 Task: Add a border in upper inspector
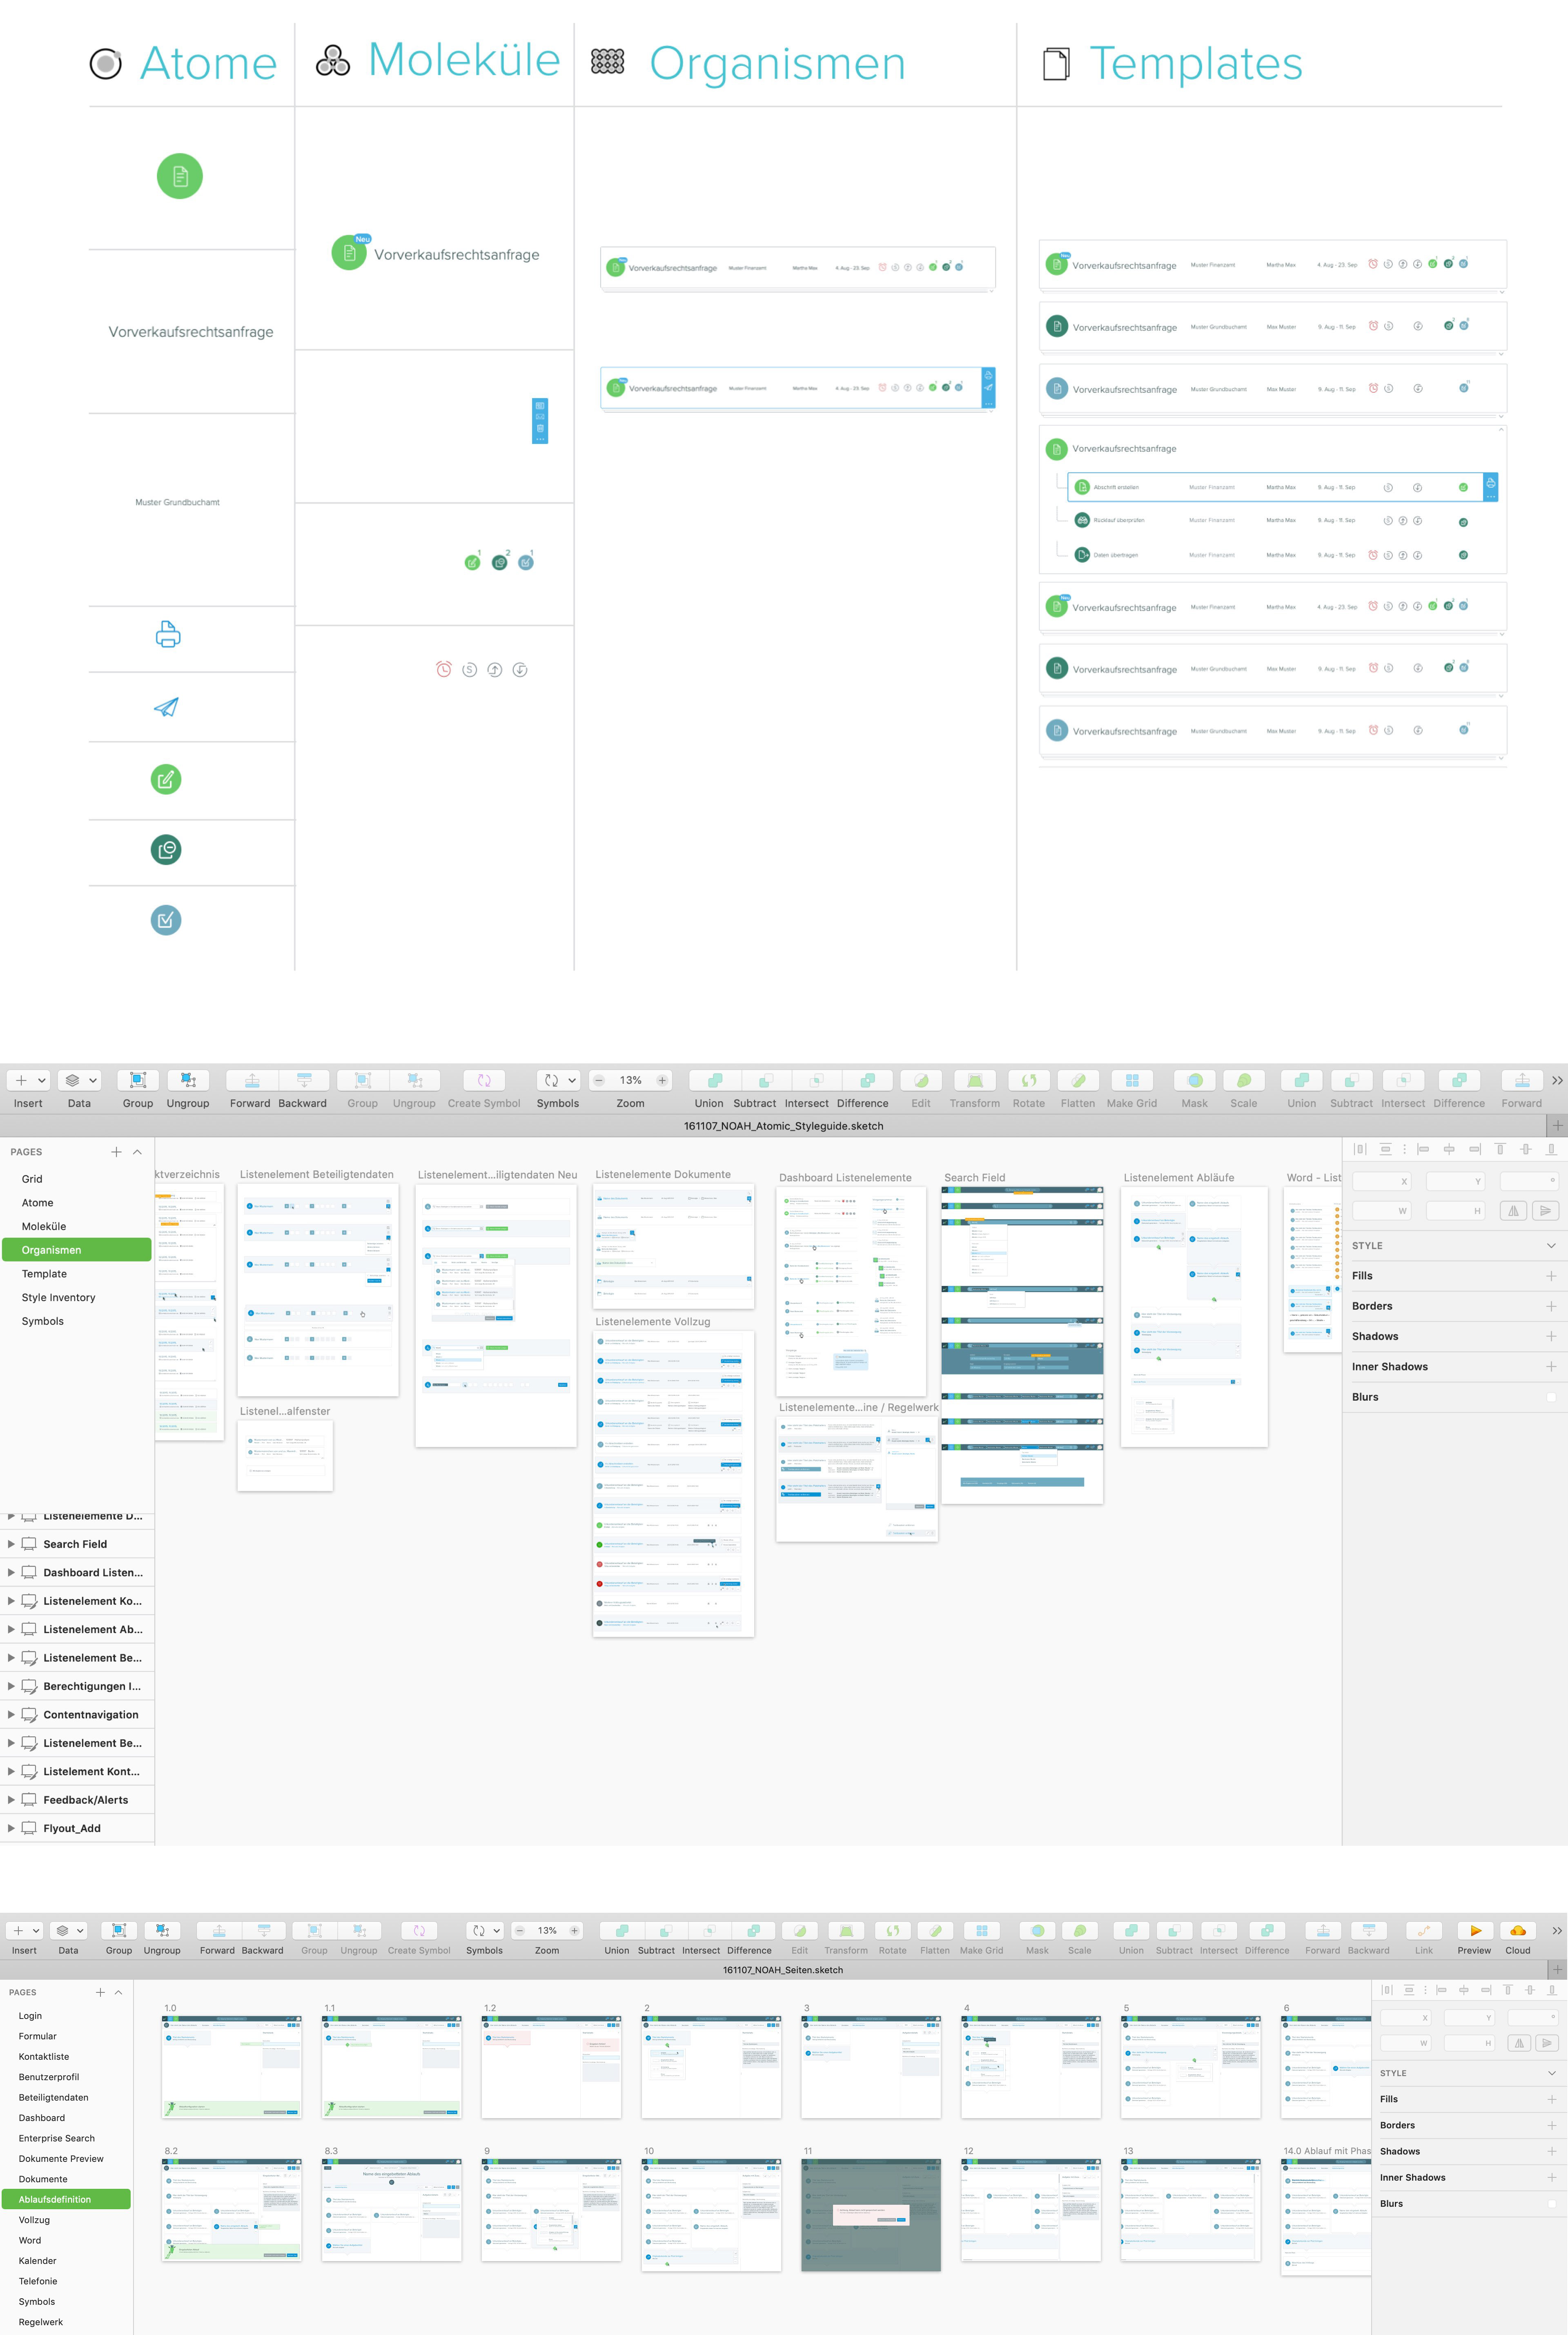1551,1306
